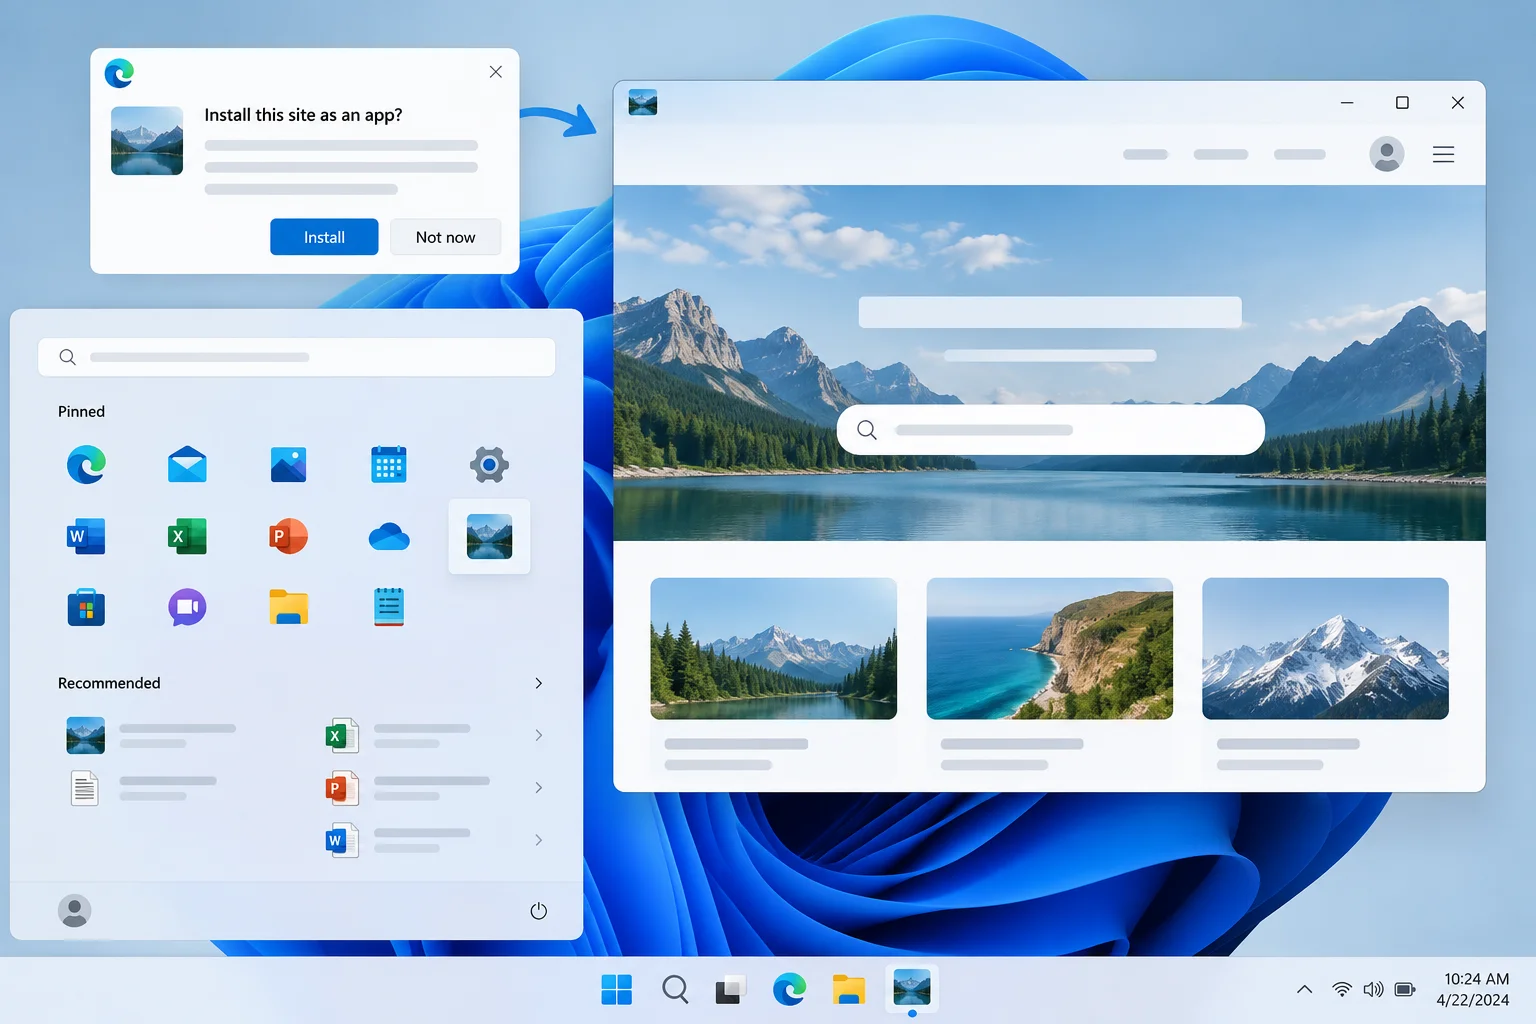The height and width of the screenshot is (1024, 1536).
Task: Expand the recommended Excel file chevron
Action: (x=538, y=735)
